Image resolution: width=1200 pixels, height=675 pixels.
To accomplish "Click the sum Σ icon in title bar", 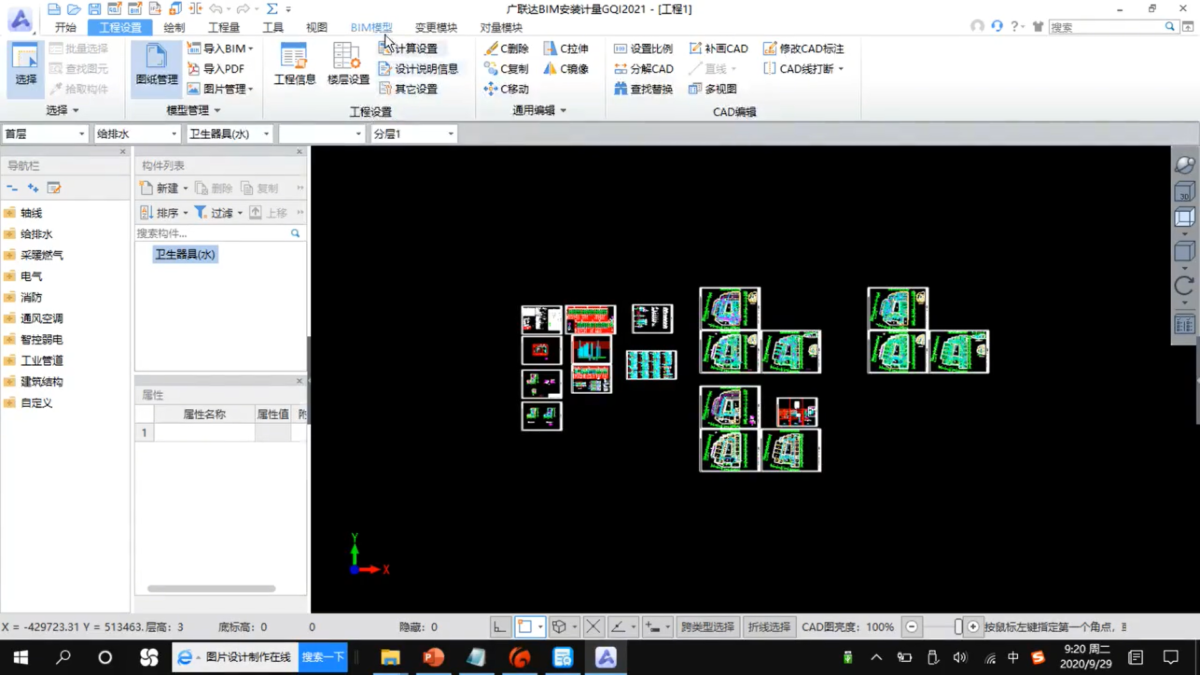I will coord(271,9).
